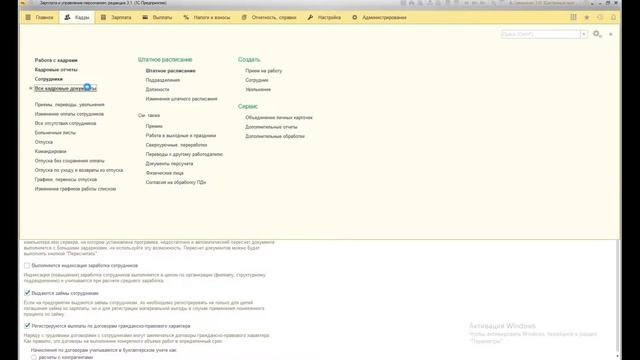Open Работа в выходные и праздники
This screenshot has height=360, width=640.
click(181, 135)
